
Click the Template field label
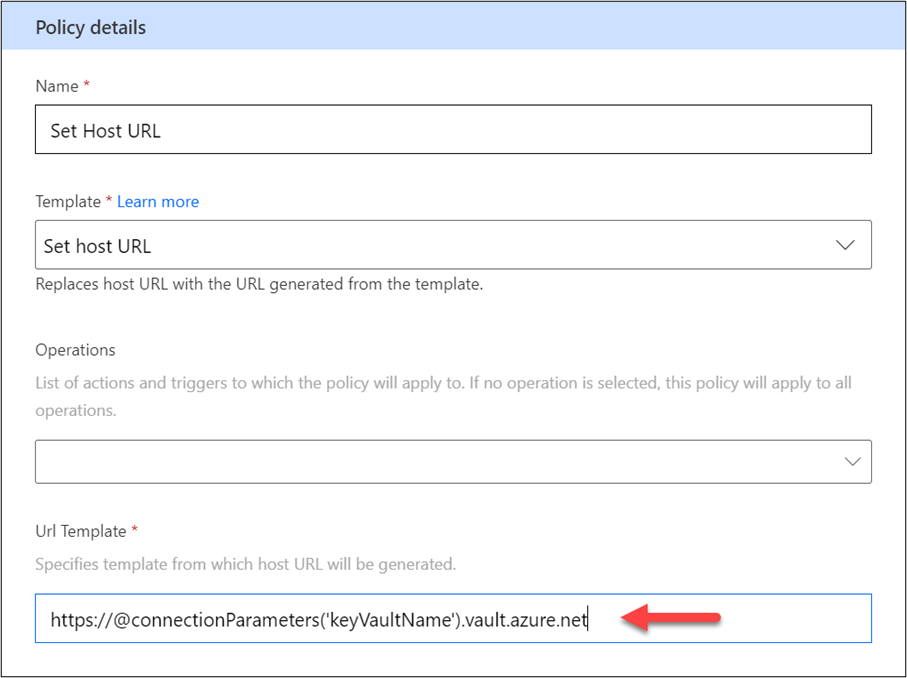[x=67, y=202]
